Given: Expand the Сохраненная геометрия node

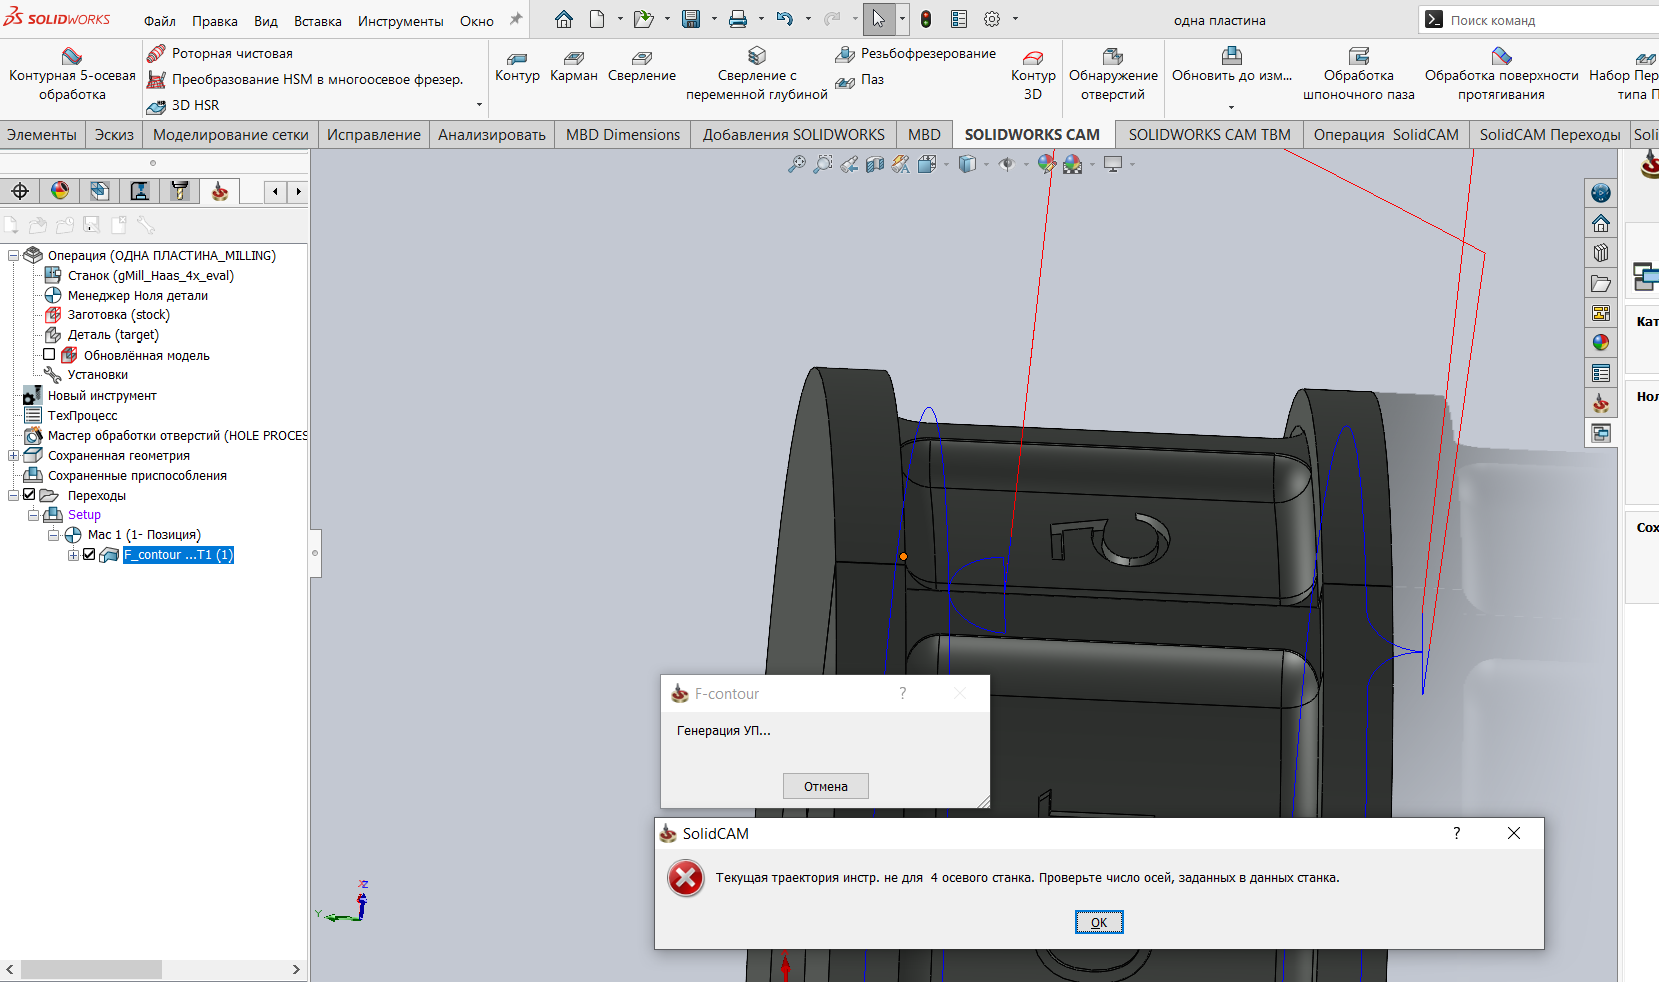Looking at the screenshot, I should 14,456.
